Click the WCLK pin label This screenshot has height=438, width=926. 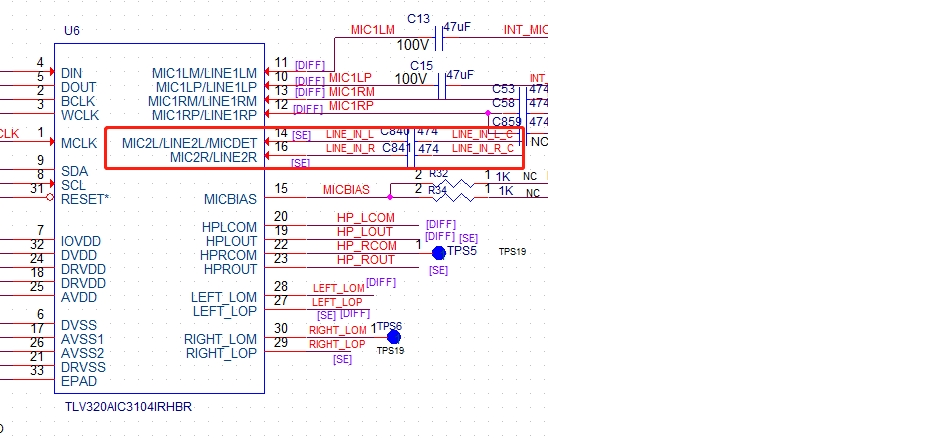click(80, 115)
